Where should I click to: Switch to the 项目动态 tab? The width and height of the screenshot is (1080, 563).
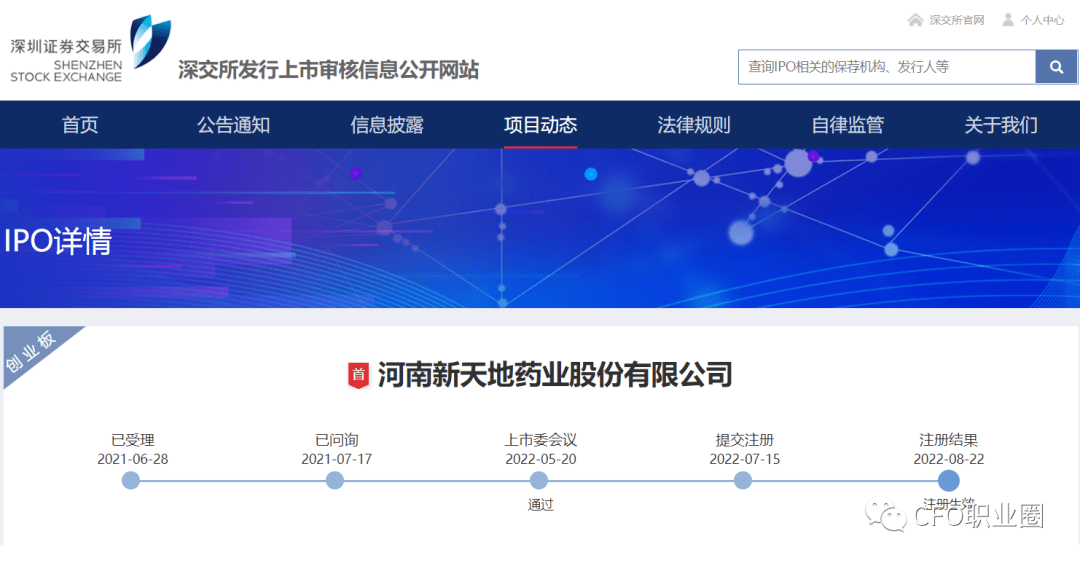(x=540, y=125)
